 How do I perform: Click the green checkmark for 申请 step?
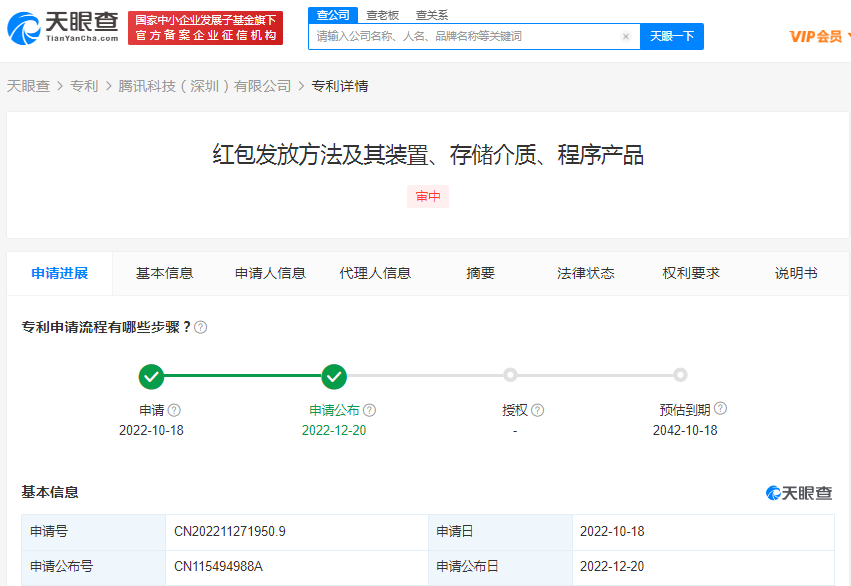tap(151, 376)
